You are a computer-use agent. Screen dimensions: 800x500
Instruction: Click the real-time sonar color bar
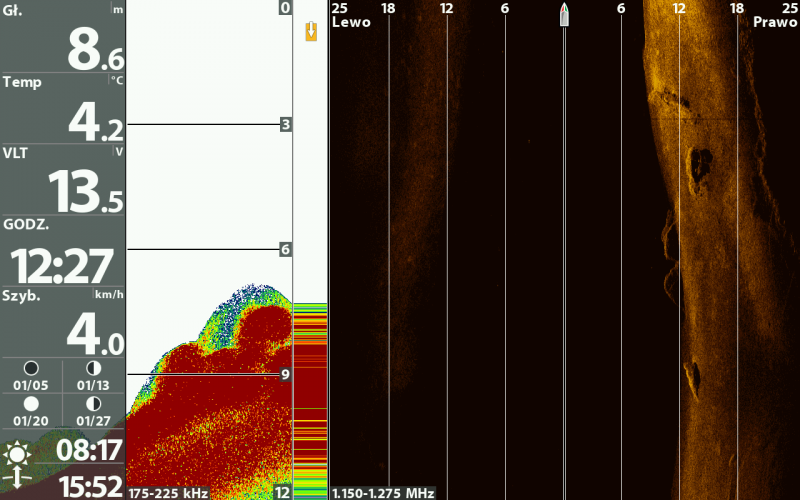click(x=310, y=400)
